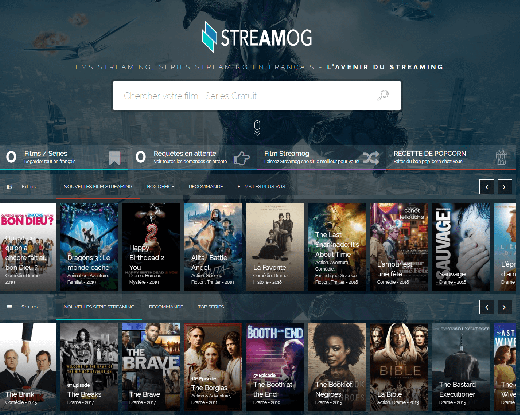Image resolution: width=520 pixels, height=415 pixels.
Task: Click the magnifier icon in search box
Action: (x=383, y=95)
